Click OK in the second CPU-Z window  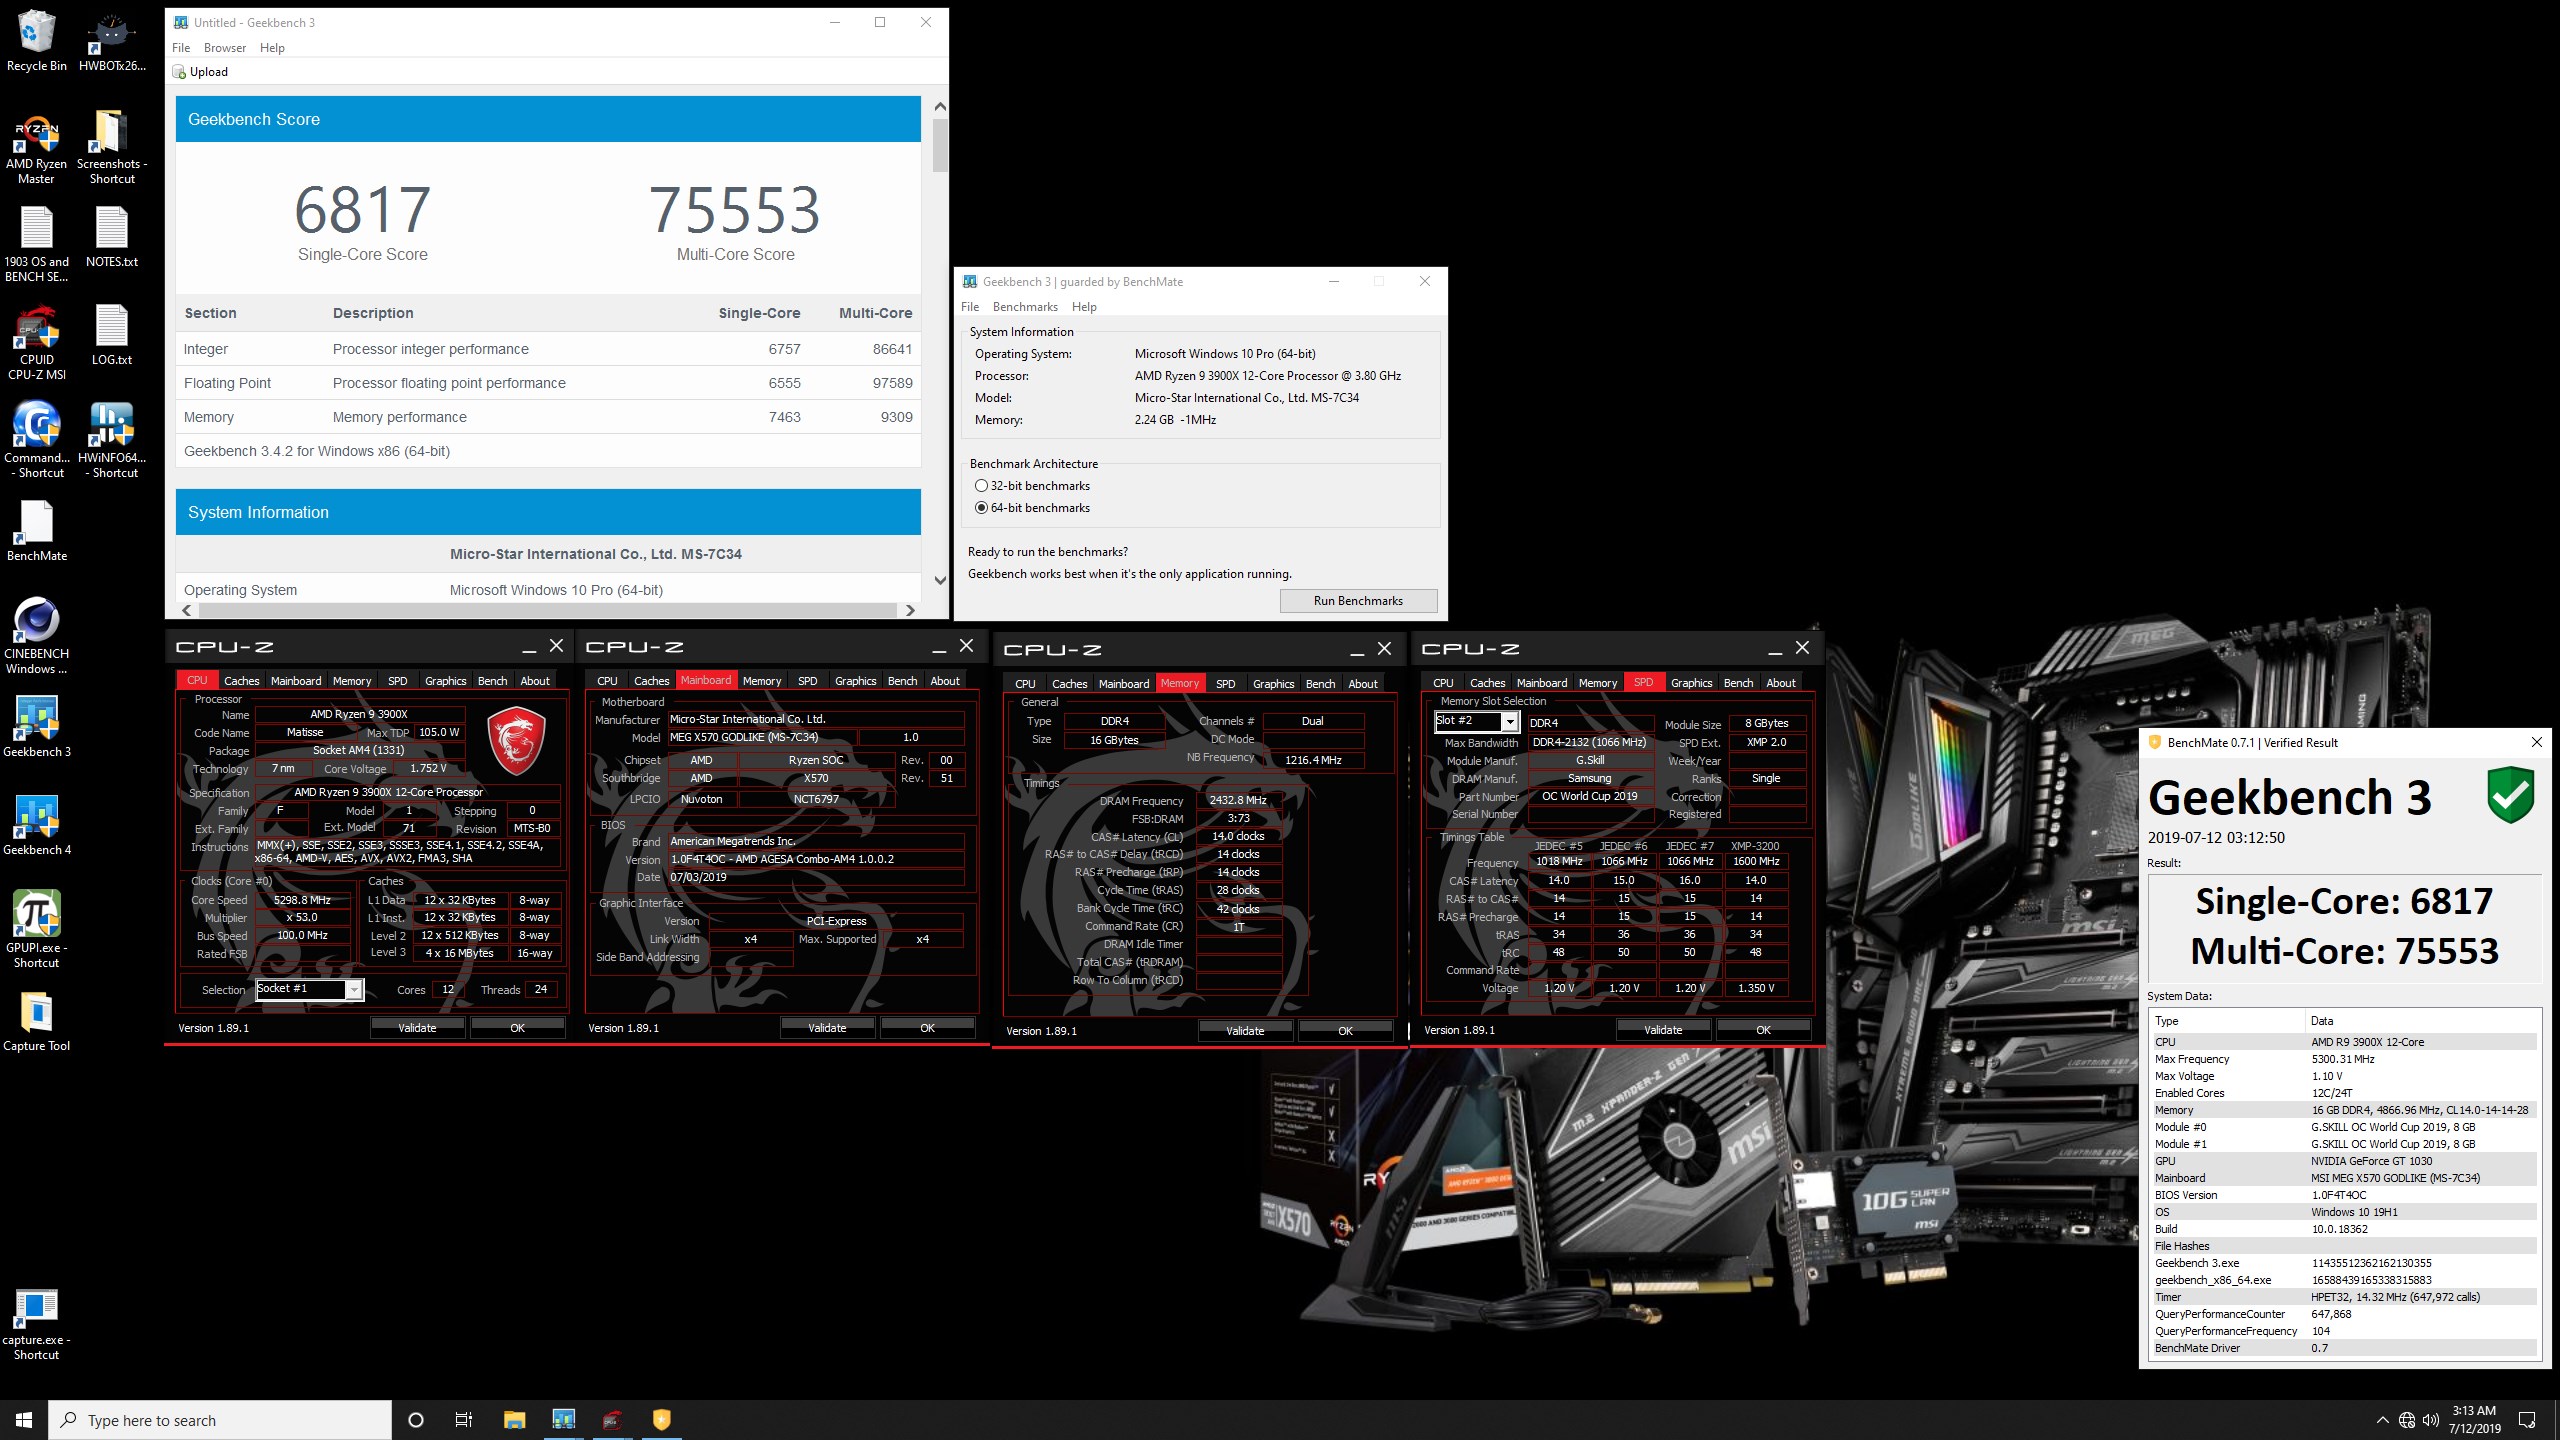click(x=927, y=1028)
